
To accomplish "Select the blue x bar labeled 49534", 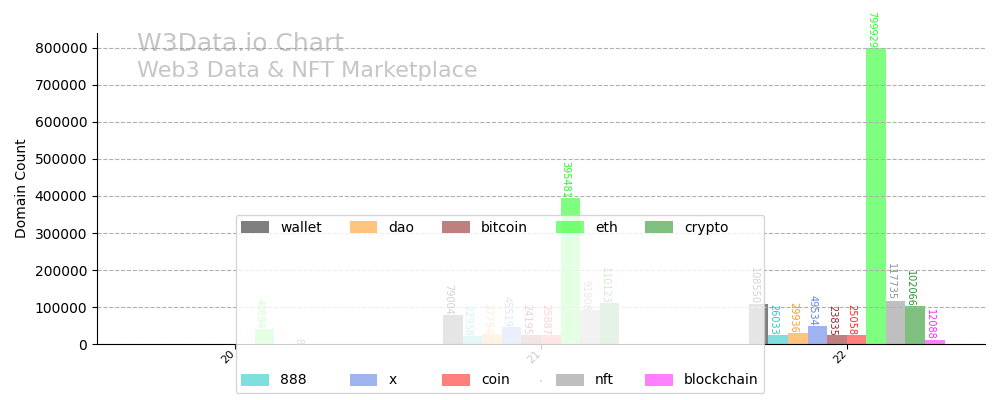I will tap(817, 335).
